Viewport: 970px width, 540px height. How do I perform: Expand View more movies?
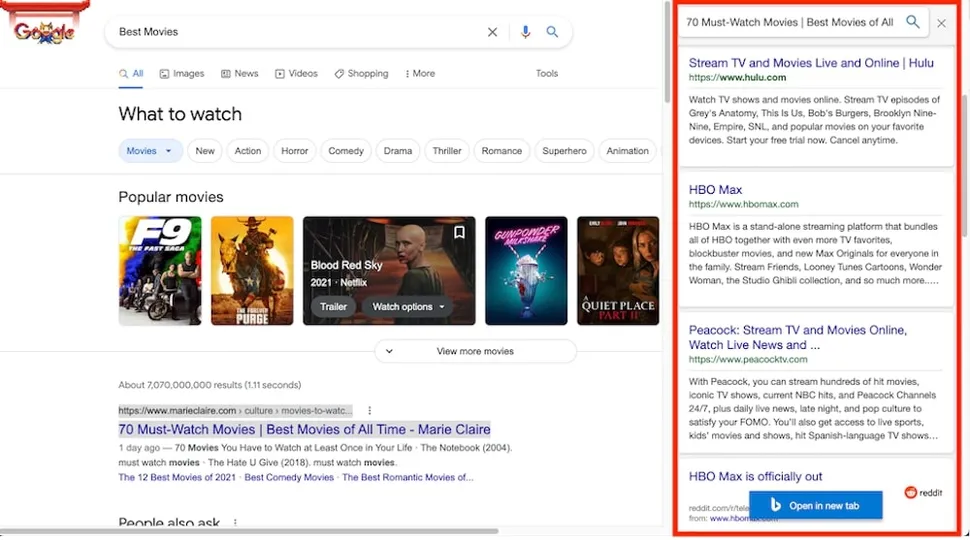(475, 351)
